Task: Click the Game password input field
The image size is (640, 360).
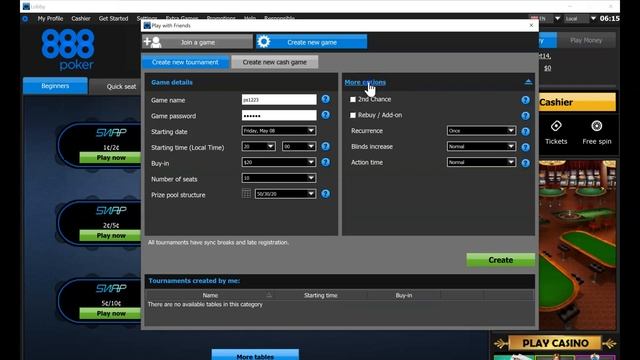Action: (279, 116)
